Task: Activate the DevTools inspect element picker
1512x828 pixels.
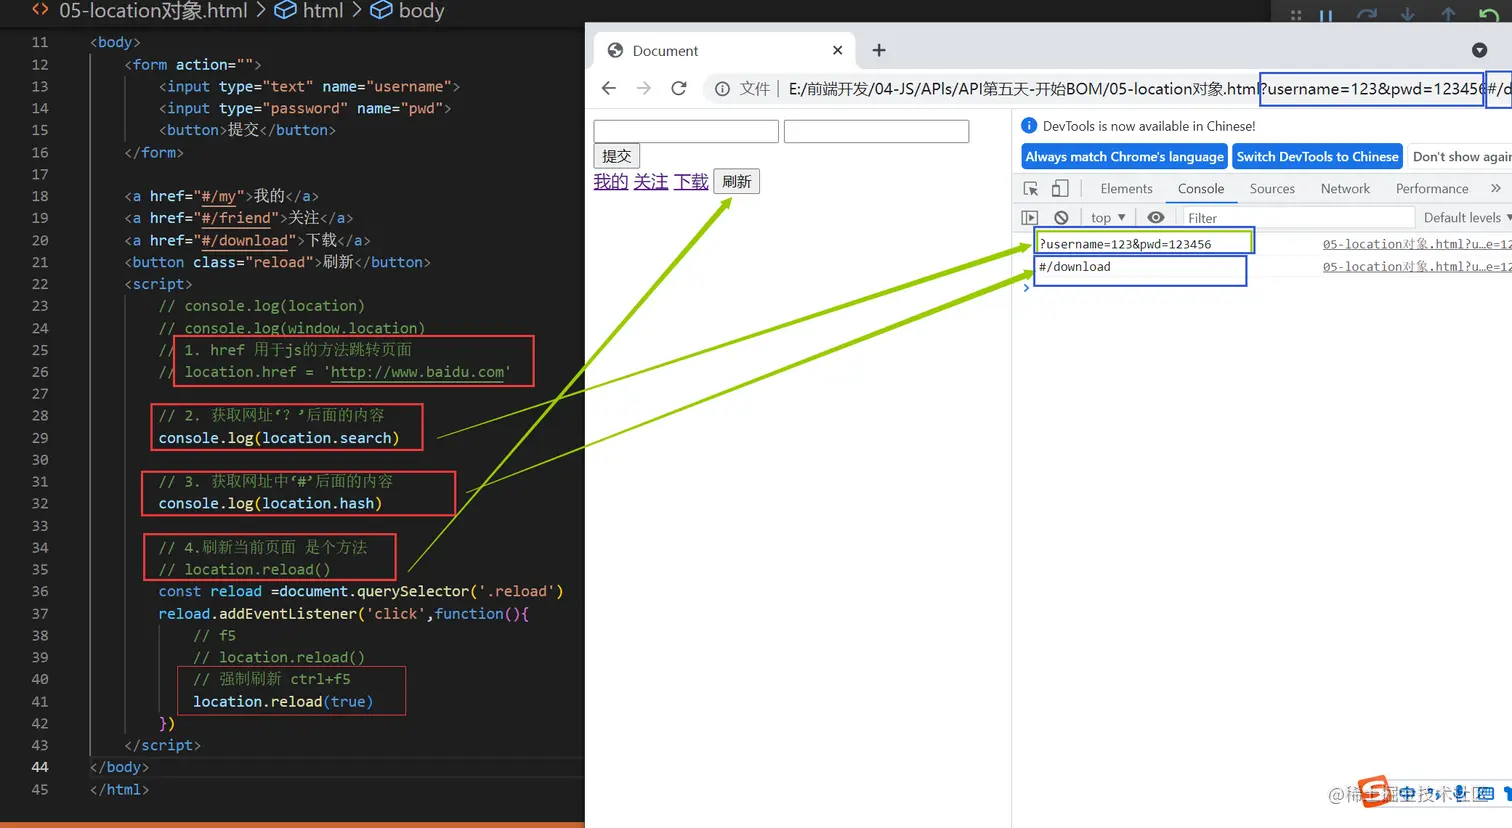Action: (1031, 188)
